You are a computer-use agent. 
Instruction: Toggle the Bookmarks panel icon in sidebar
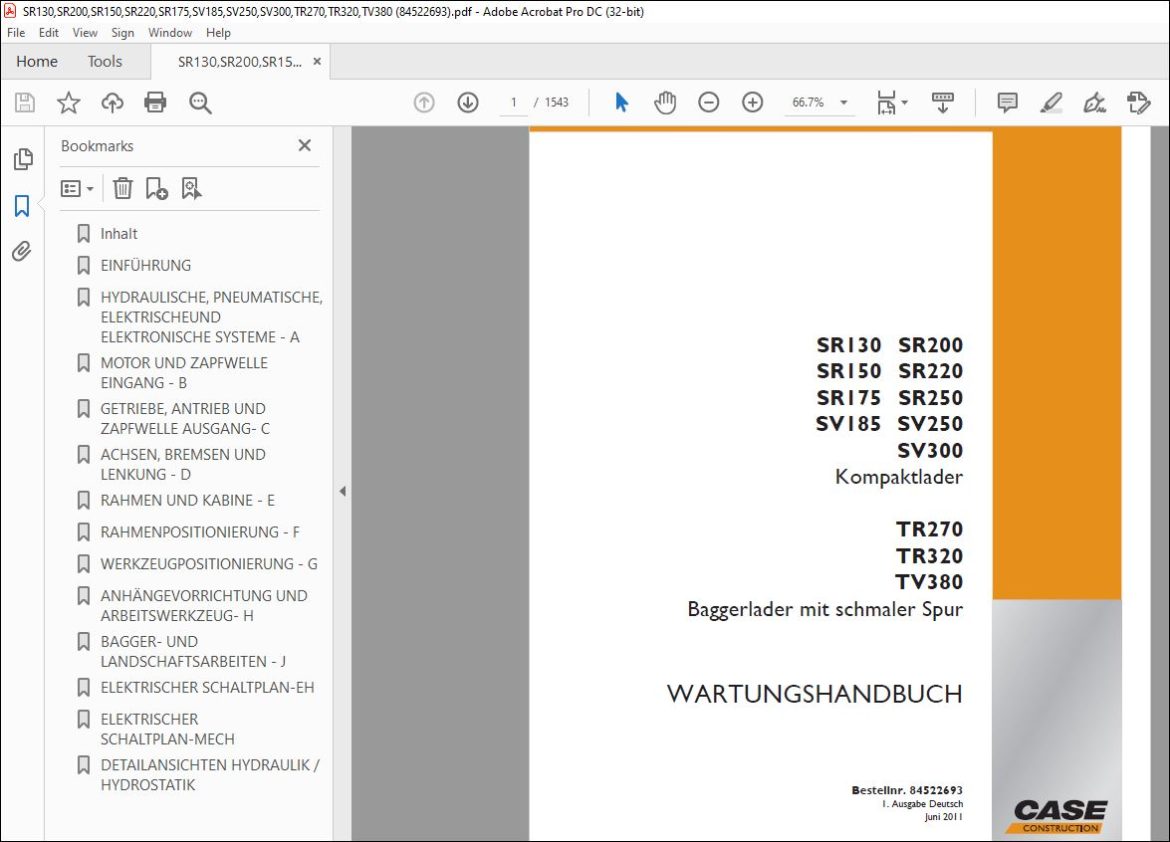22,206
